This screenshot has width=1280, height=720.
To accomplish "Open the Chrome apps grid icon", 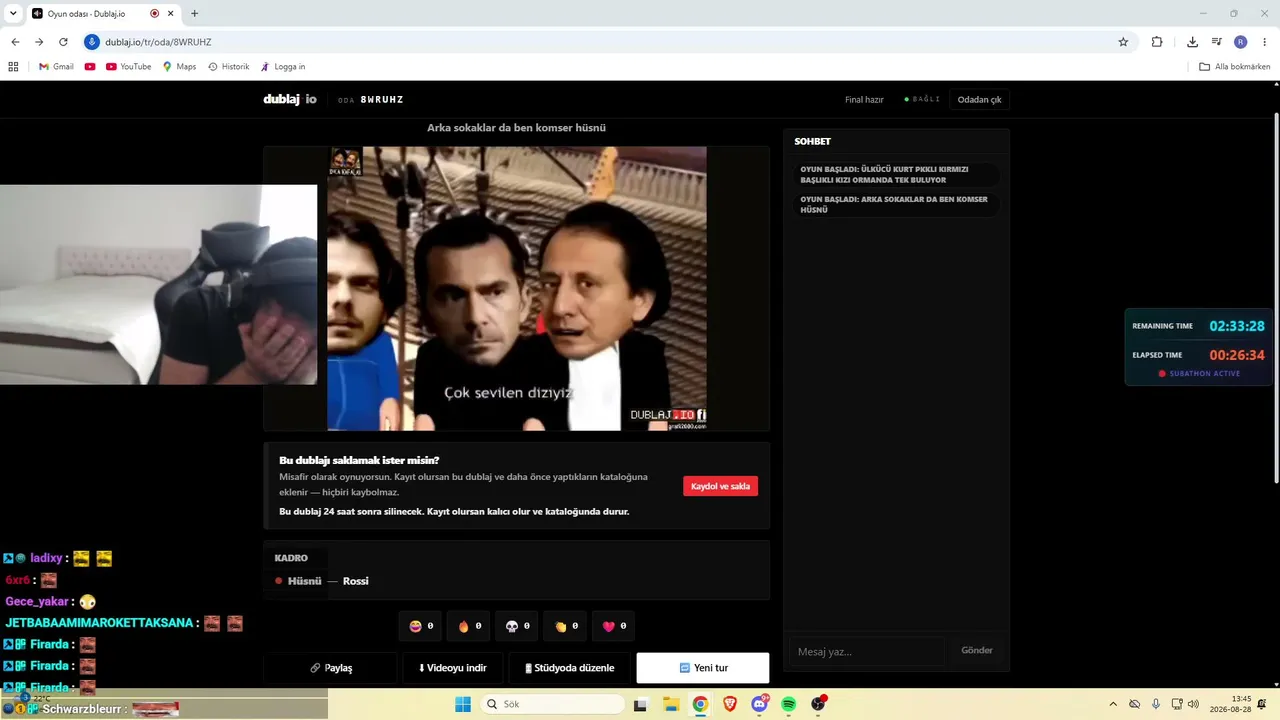I will (13, 67).
